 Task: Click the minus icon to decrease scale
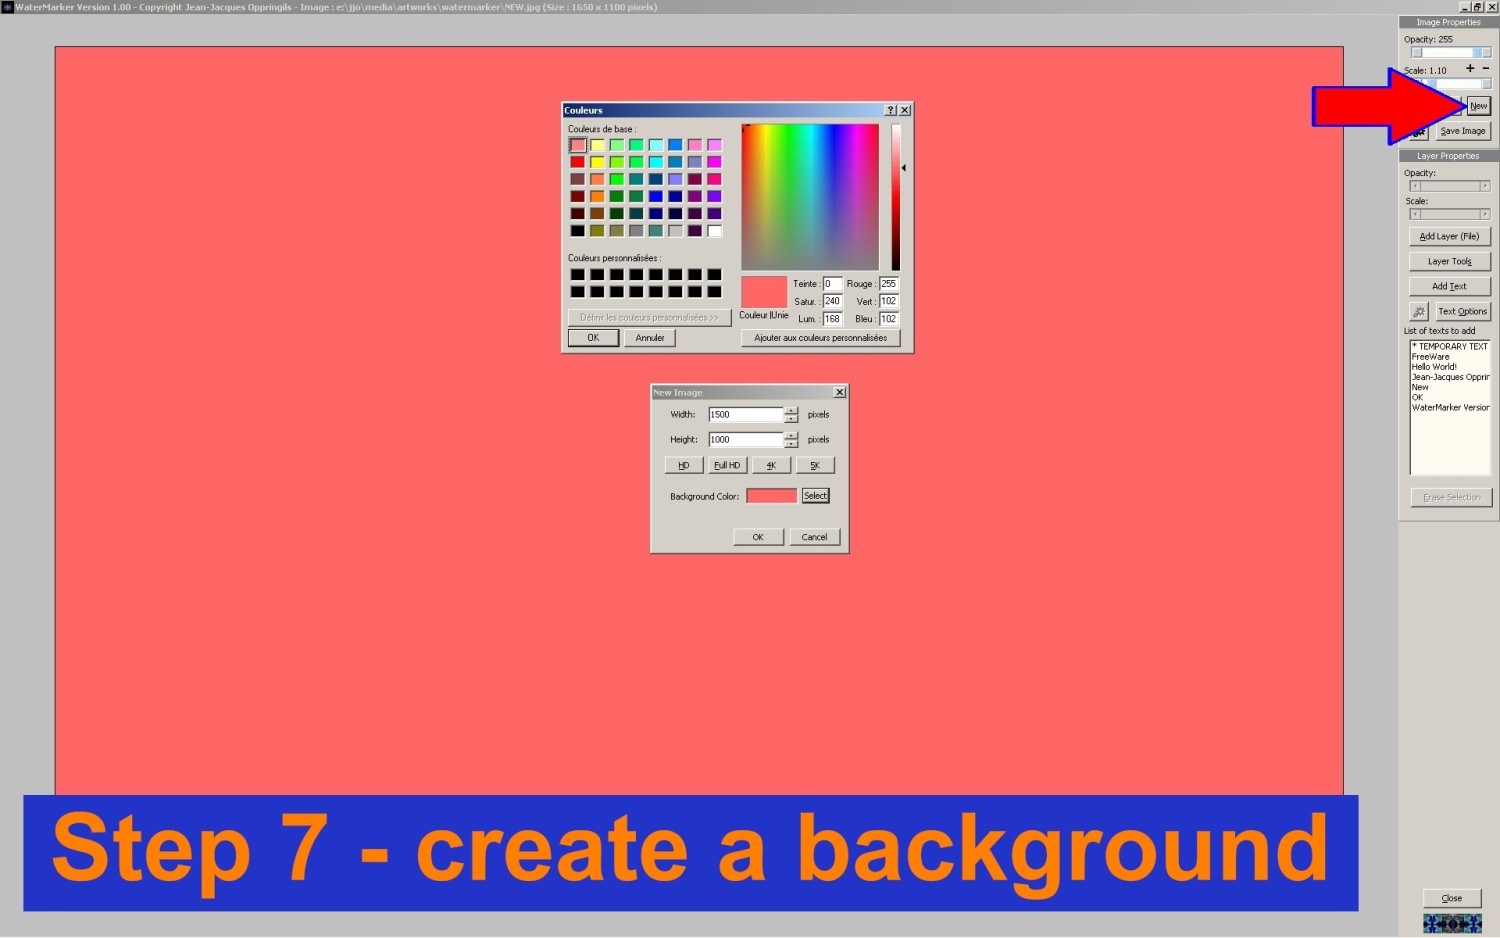tap(1486, 69)
